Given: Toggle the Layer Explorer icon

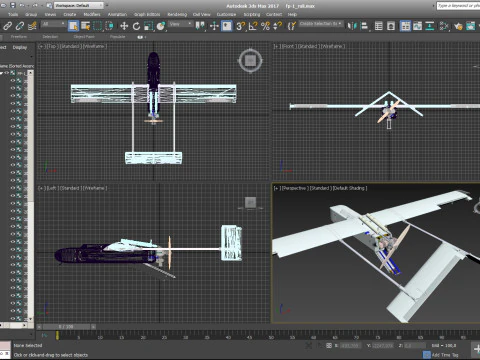Looking at the screenshot, I should (391, 26).
